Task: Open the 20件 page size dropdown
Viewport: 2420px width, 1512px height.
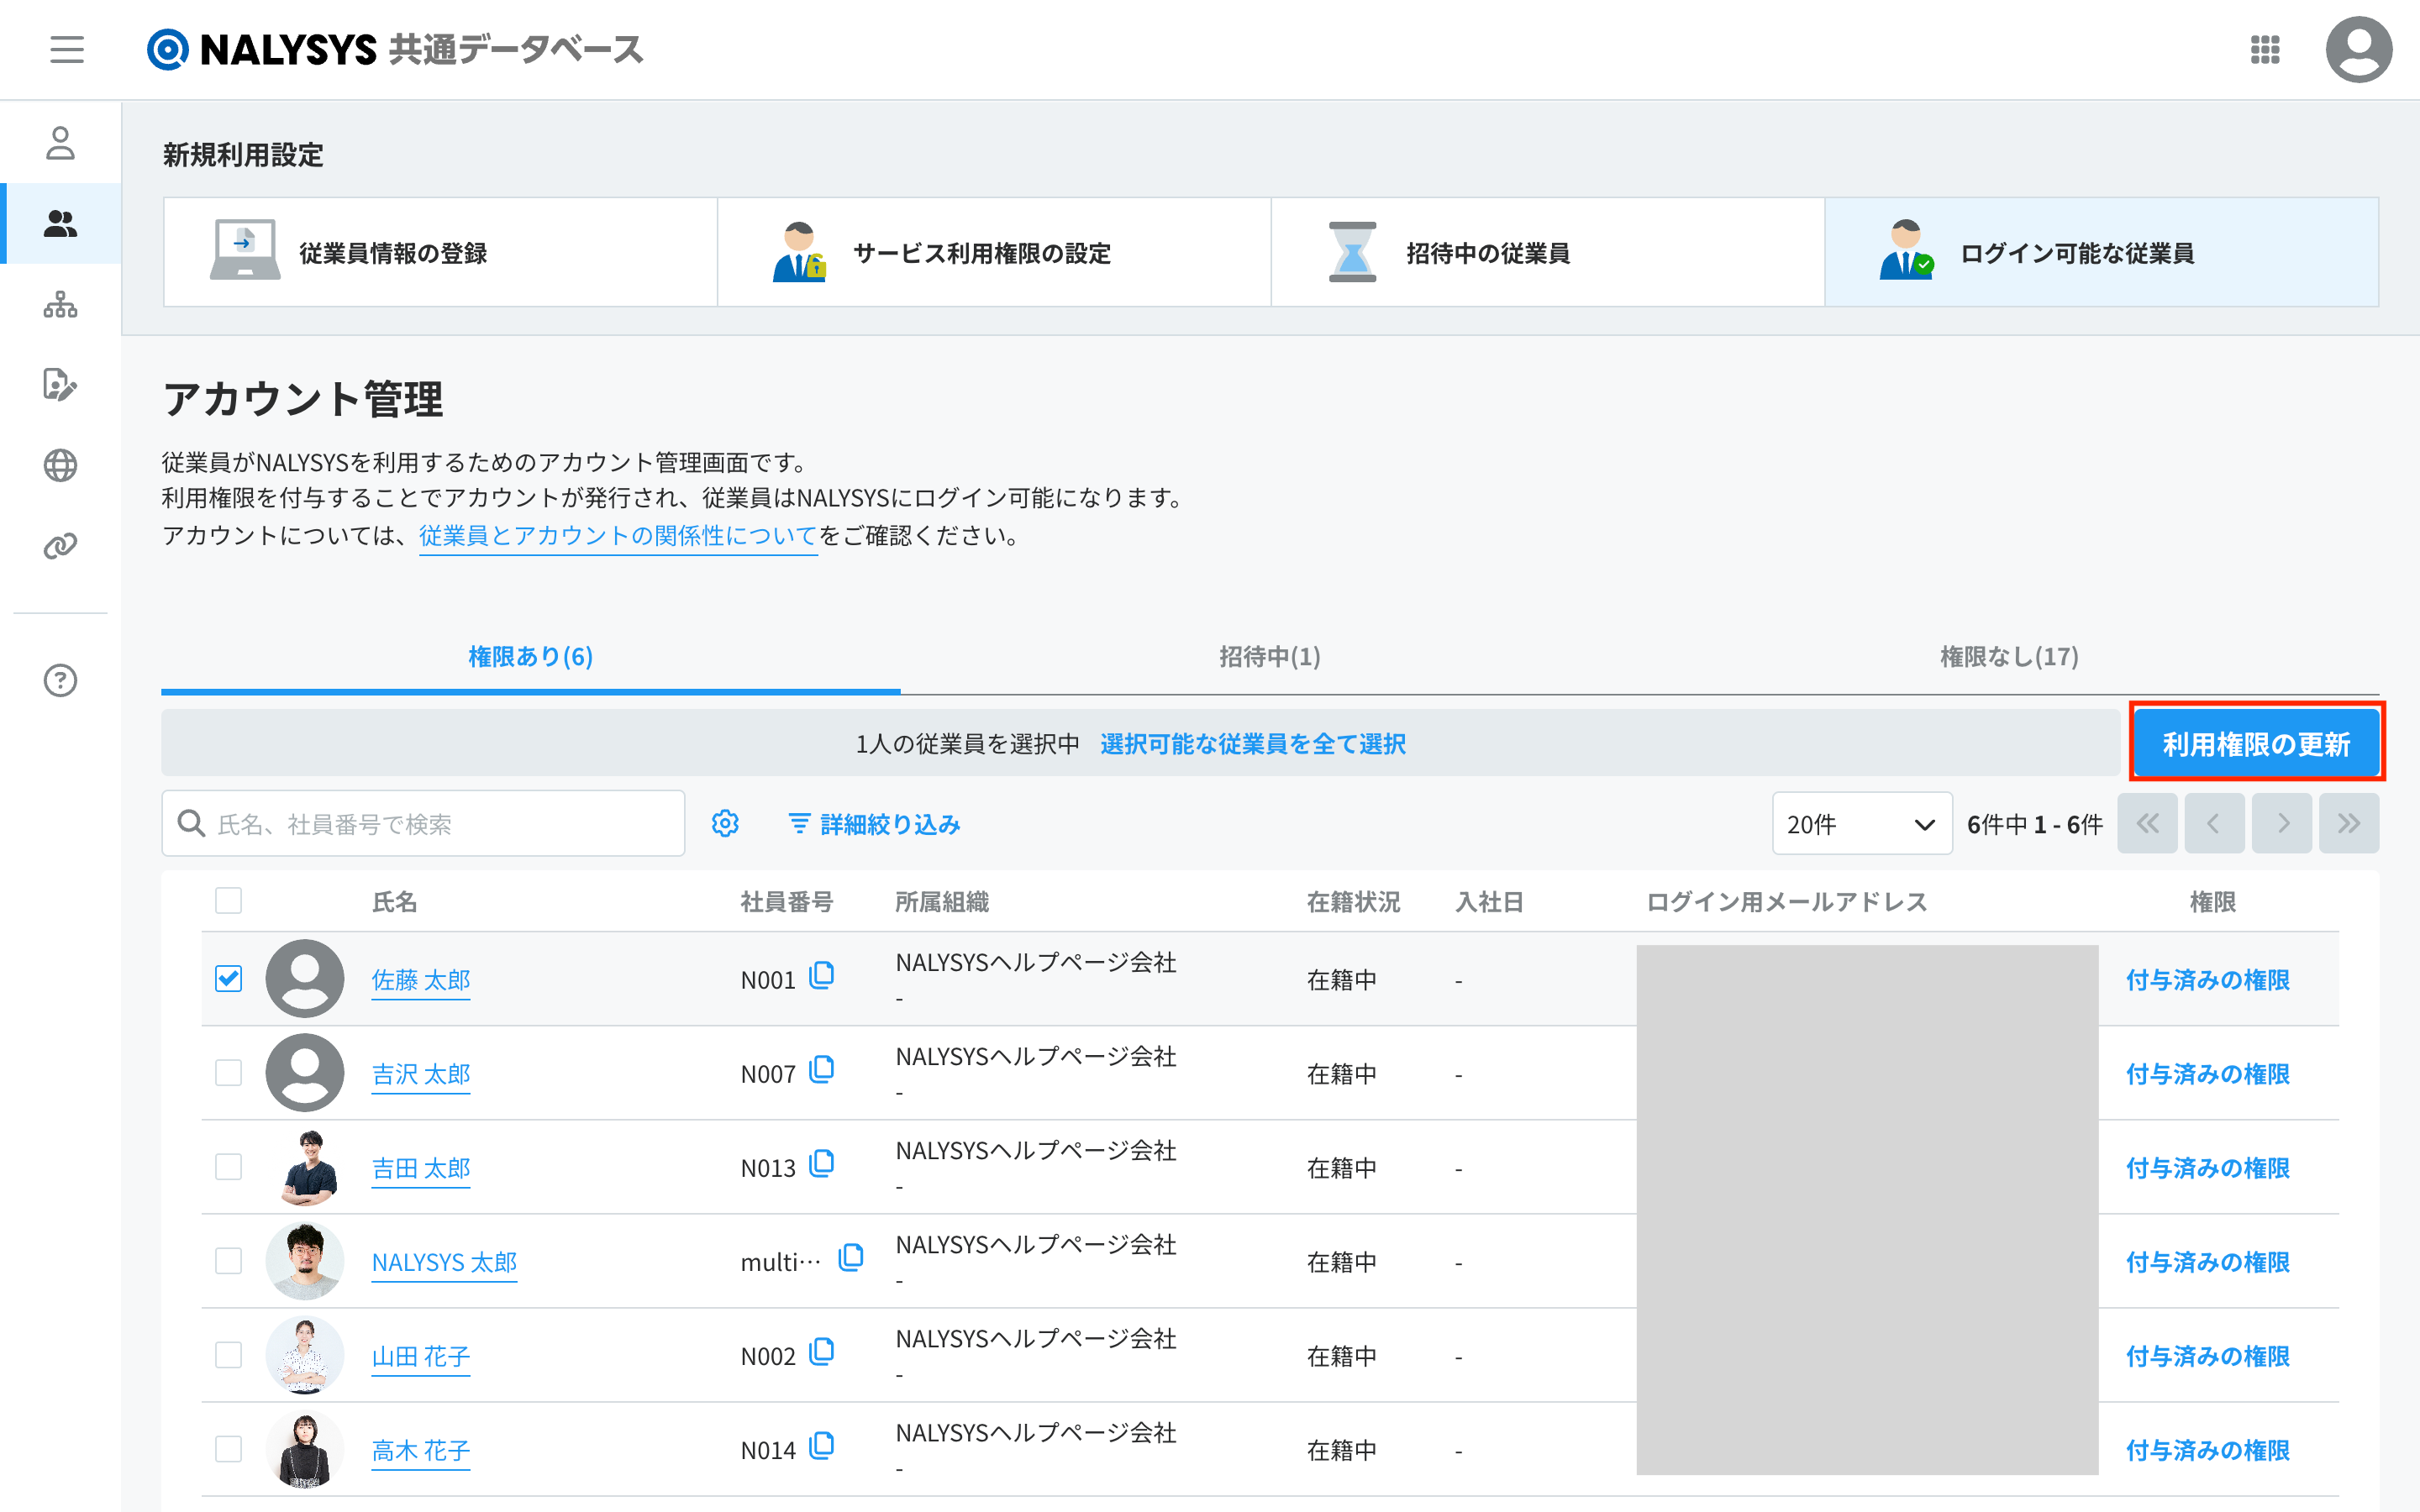Action: point(1861,824)
